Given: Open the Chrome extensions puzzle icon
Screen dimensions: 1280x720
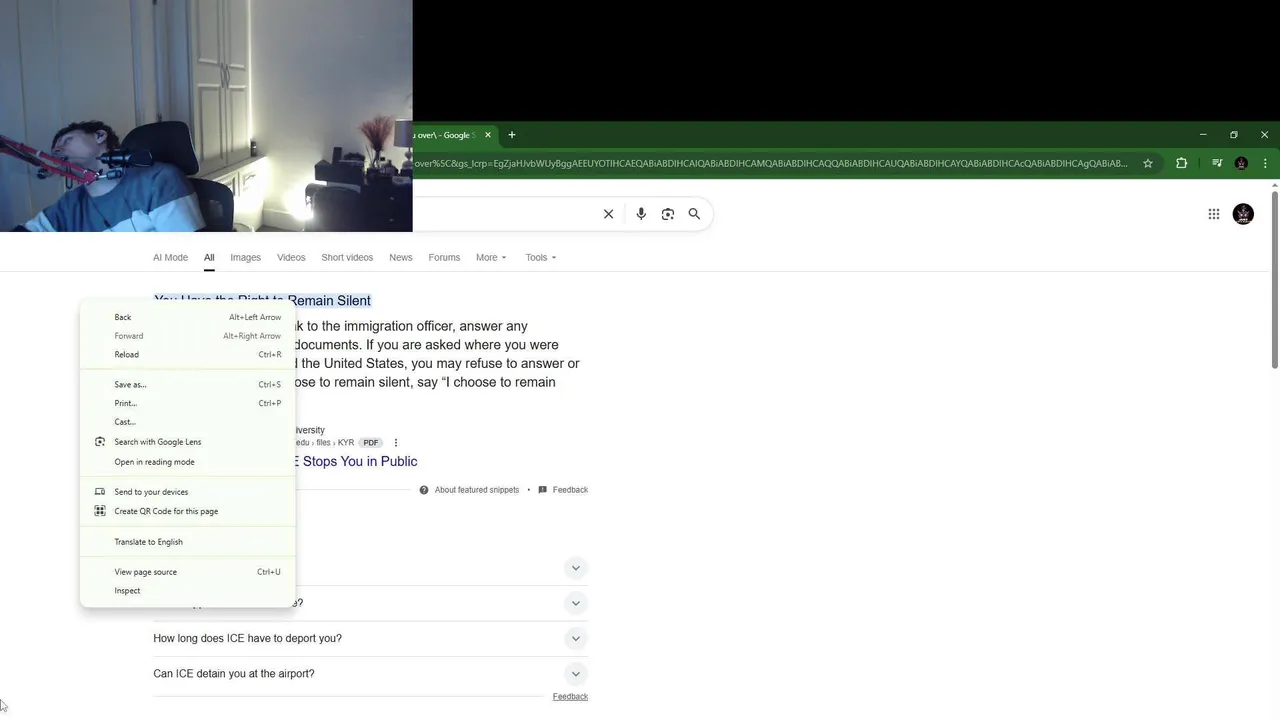Looking at the screenshot, I should coord(1181,163).
